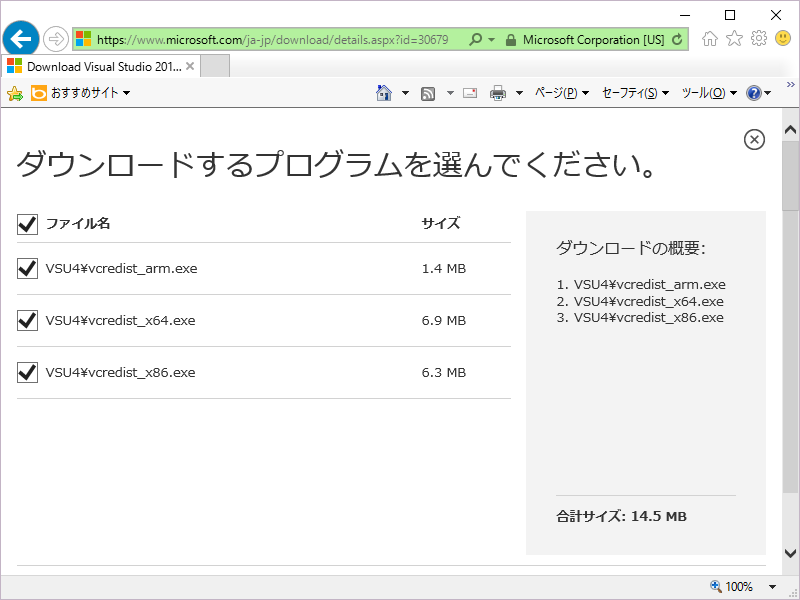Go back with the blue back arrow
This screenshot has width=800, height=600.
(x=21, y=39)
